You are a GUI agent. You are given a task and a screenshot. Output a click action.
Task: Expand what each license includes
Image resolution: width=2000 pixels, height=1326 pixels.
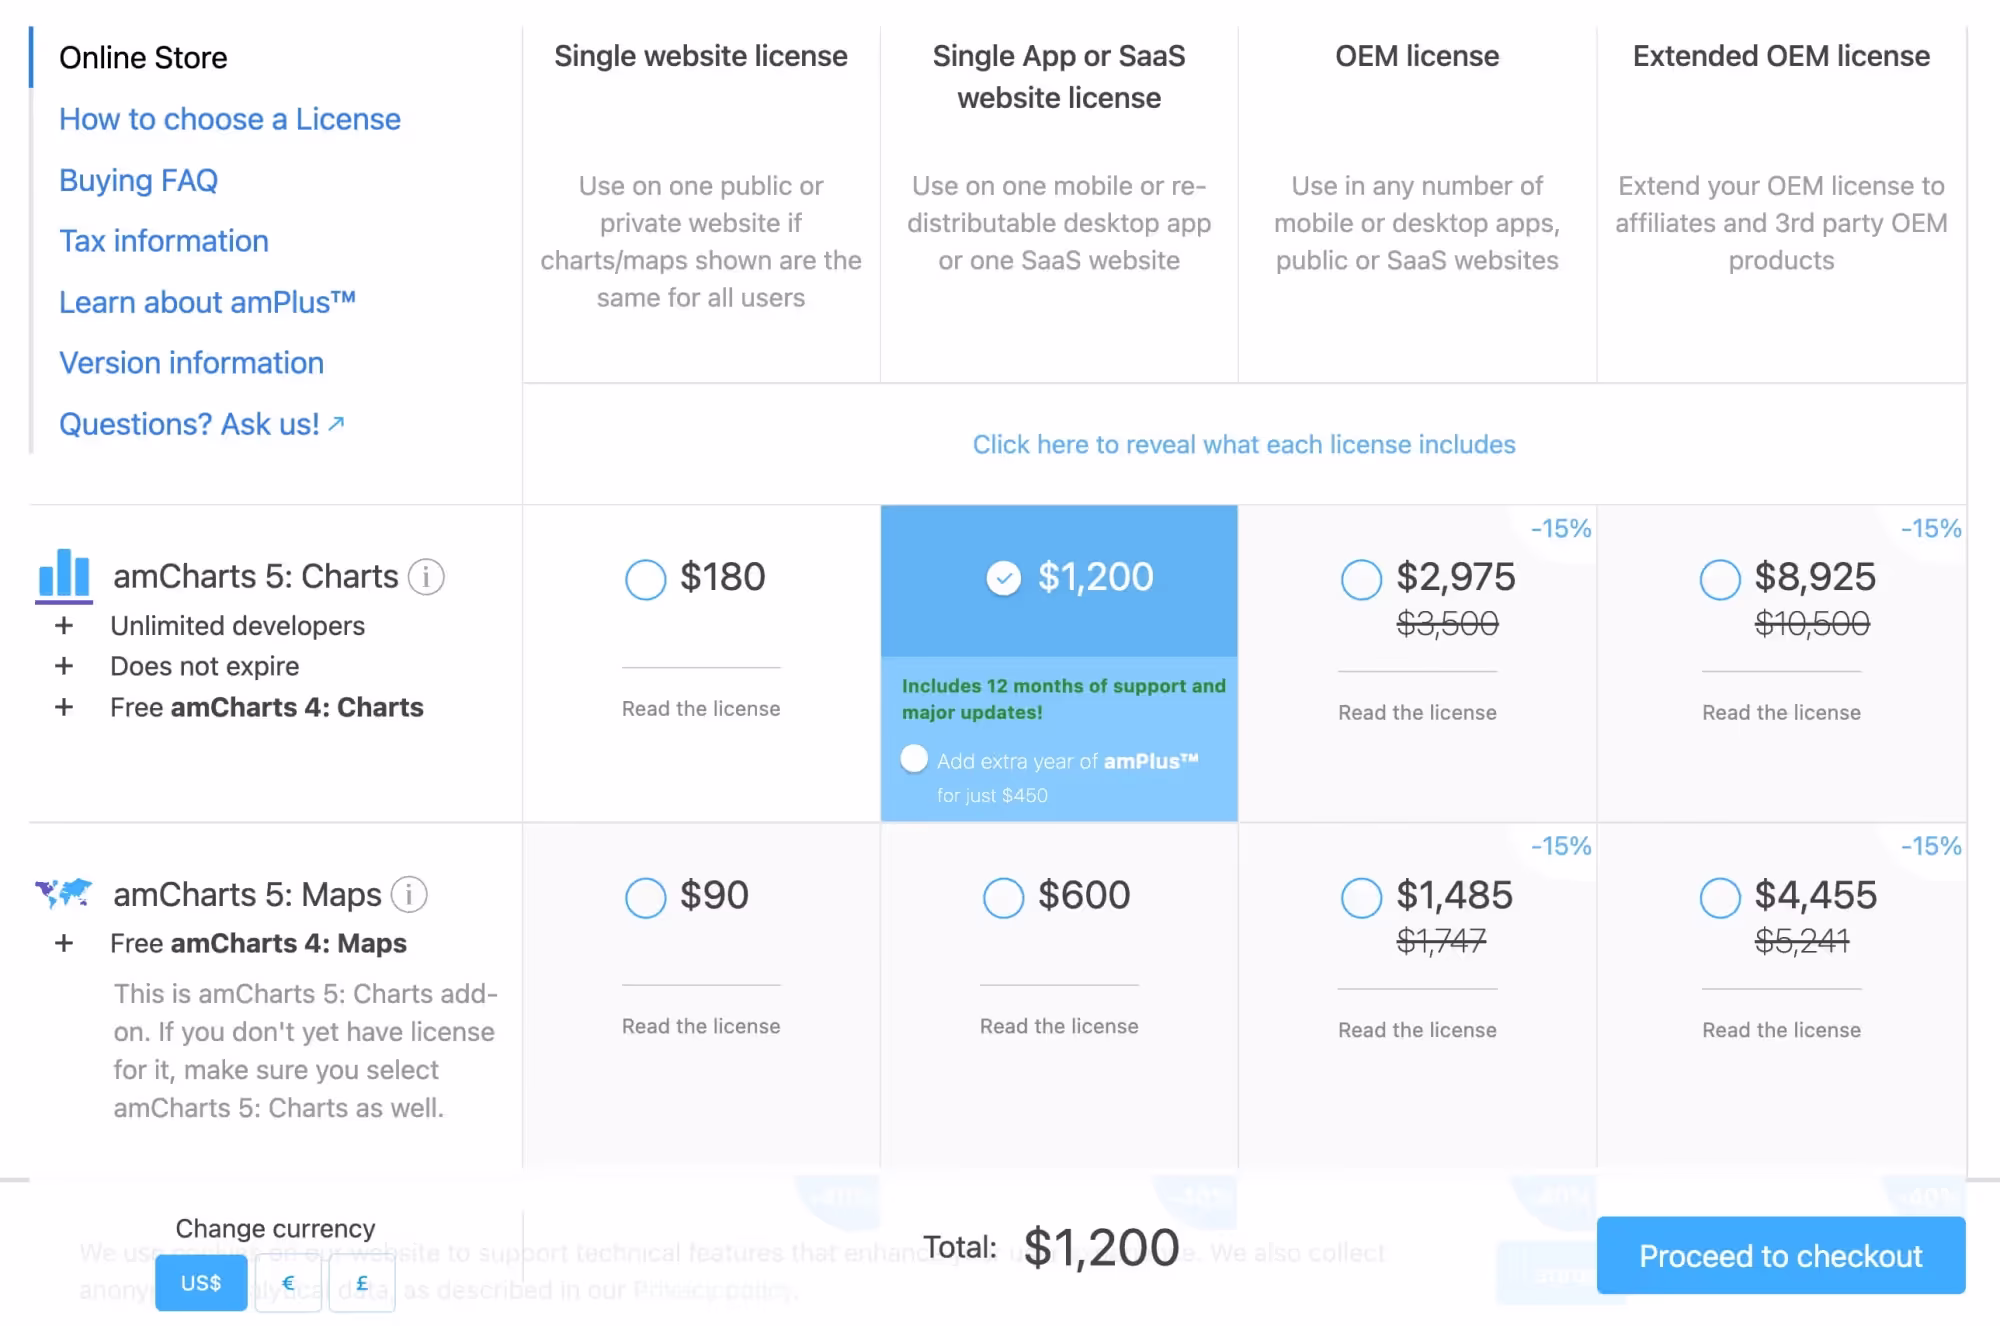[1244, 444]
